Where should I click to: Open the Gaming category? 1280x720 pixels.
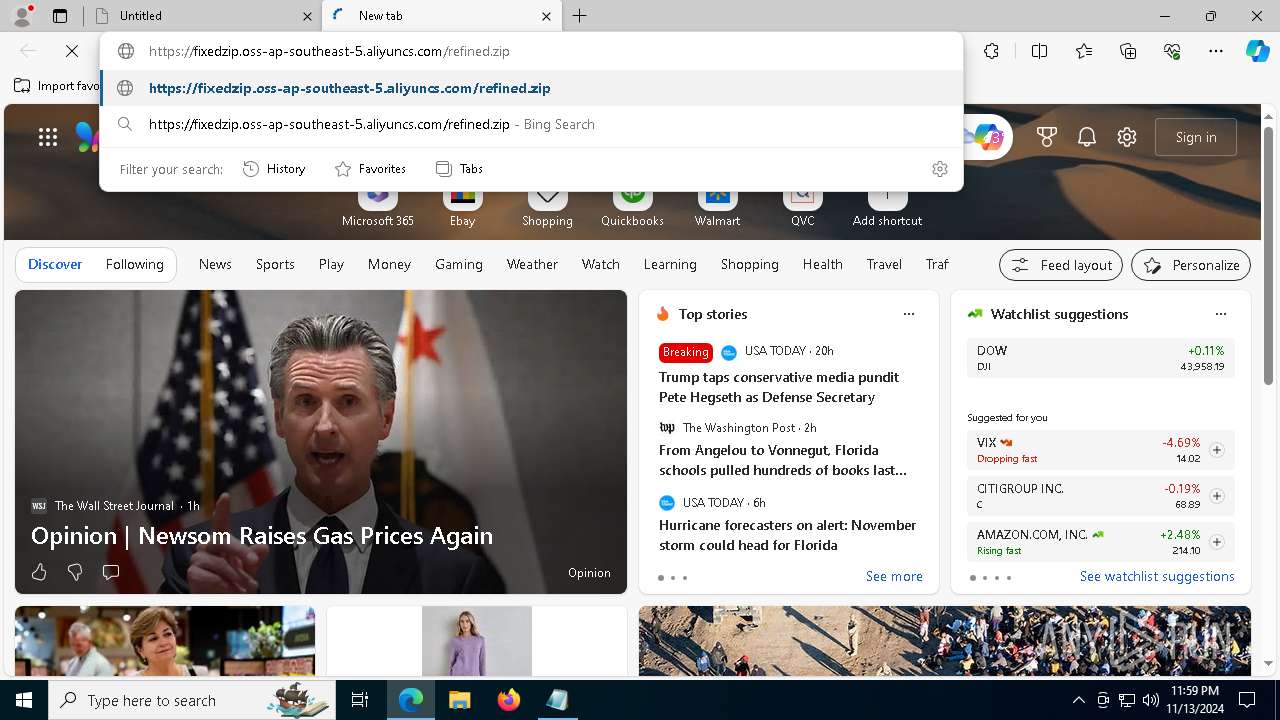459,264
